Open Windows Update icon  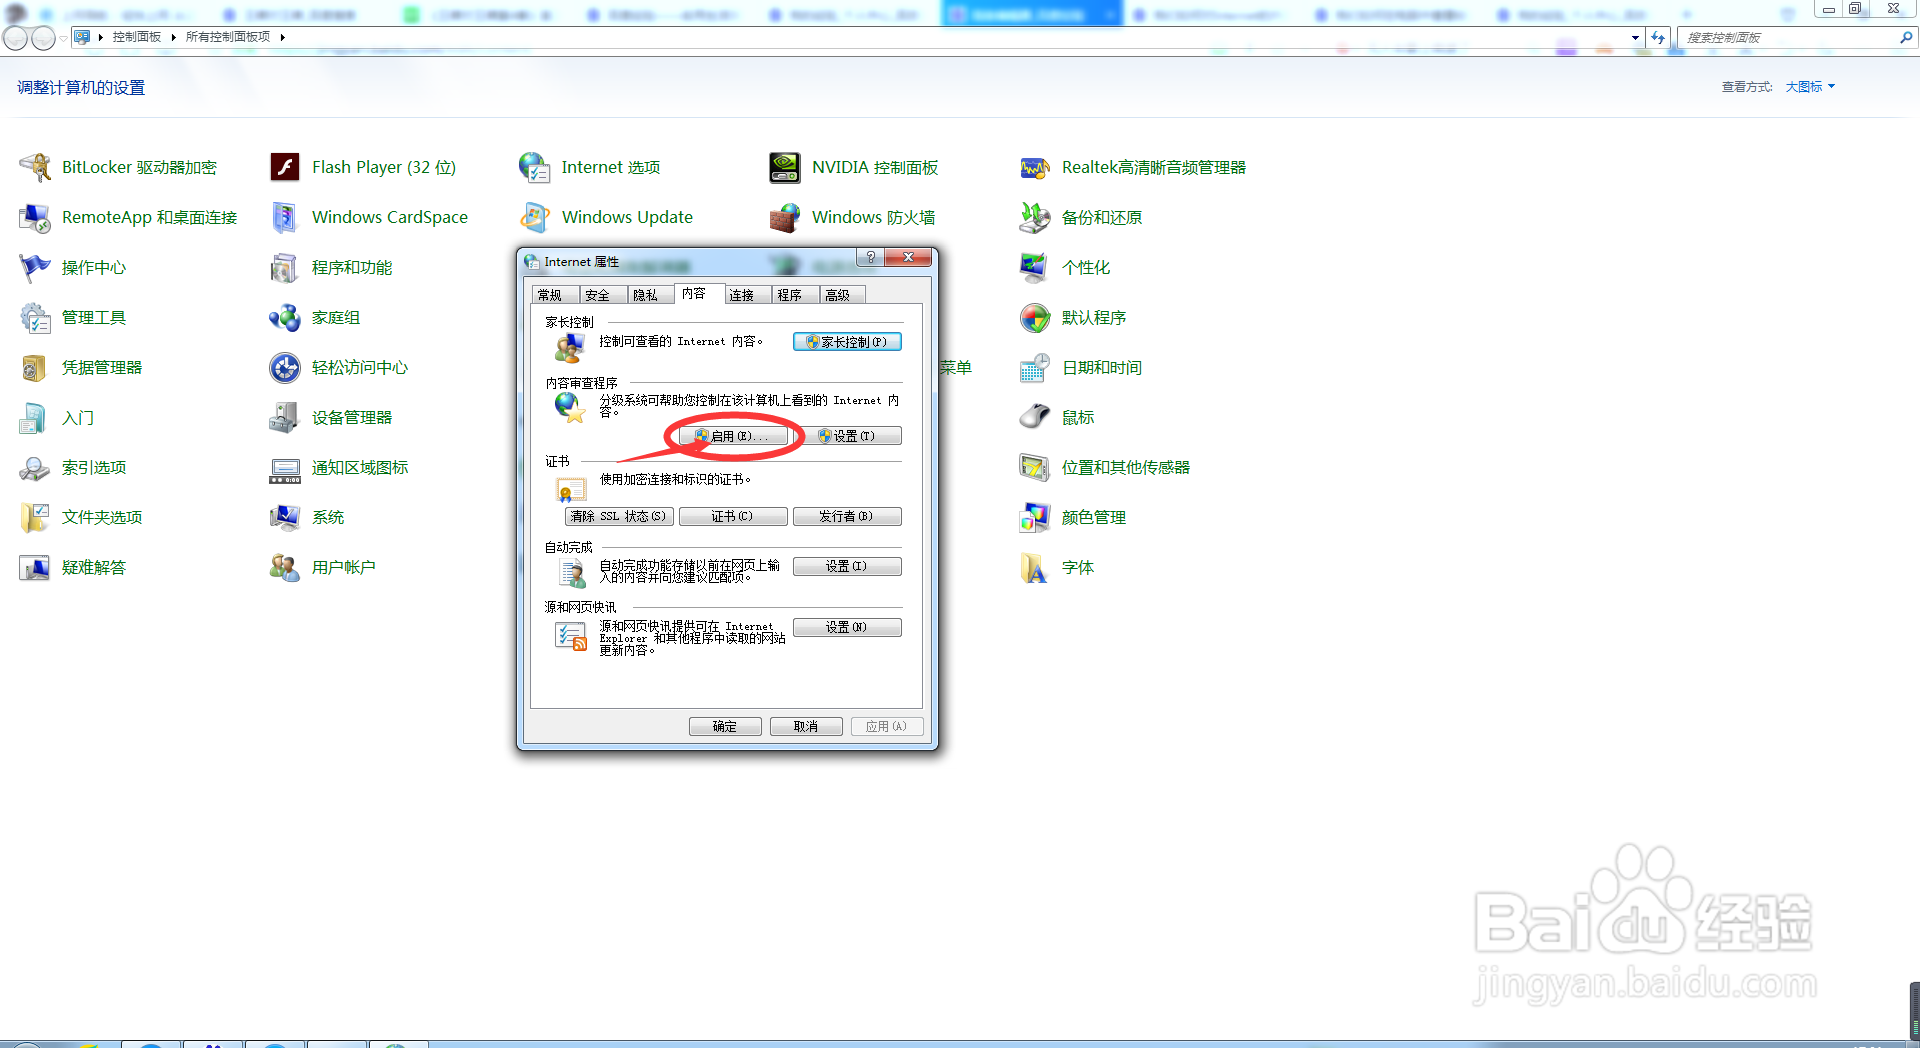535,217
